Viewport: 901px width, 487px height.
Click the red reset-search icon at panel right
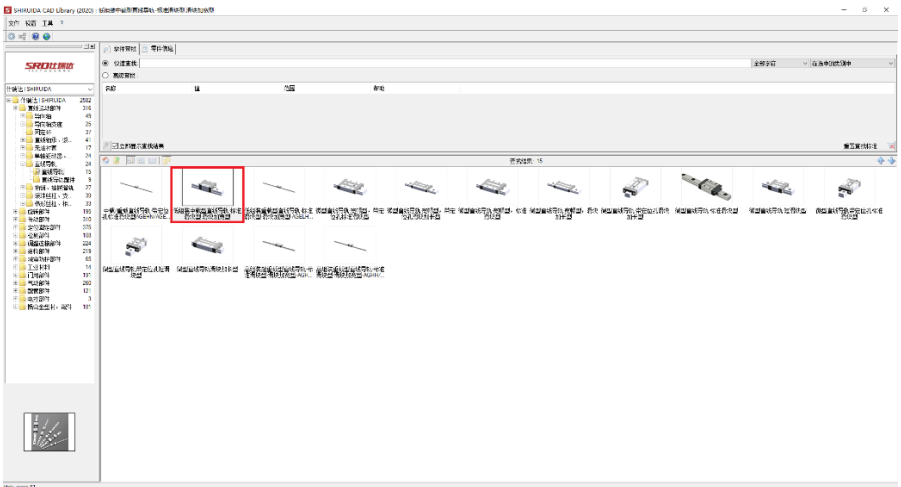pos(891,146)
